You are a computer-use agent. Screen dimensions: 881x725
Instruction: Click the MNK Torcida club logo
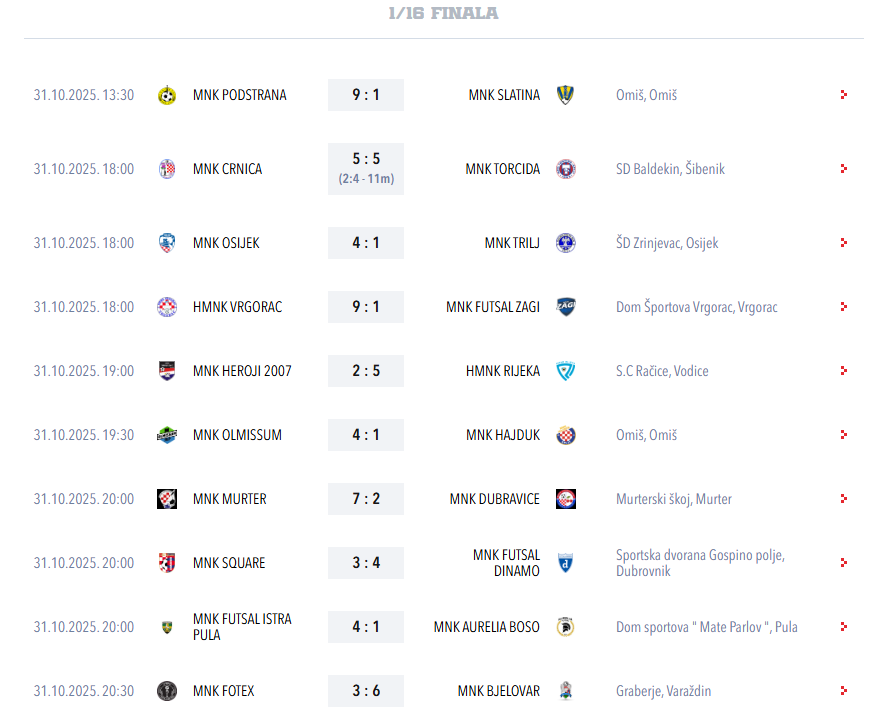[565, 169]
